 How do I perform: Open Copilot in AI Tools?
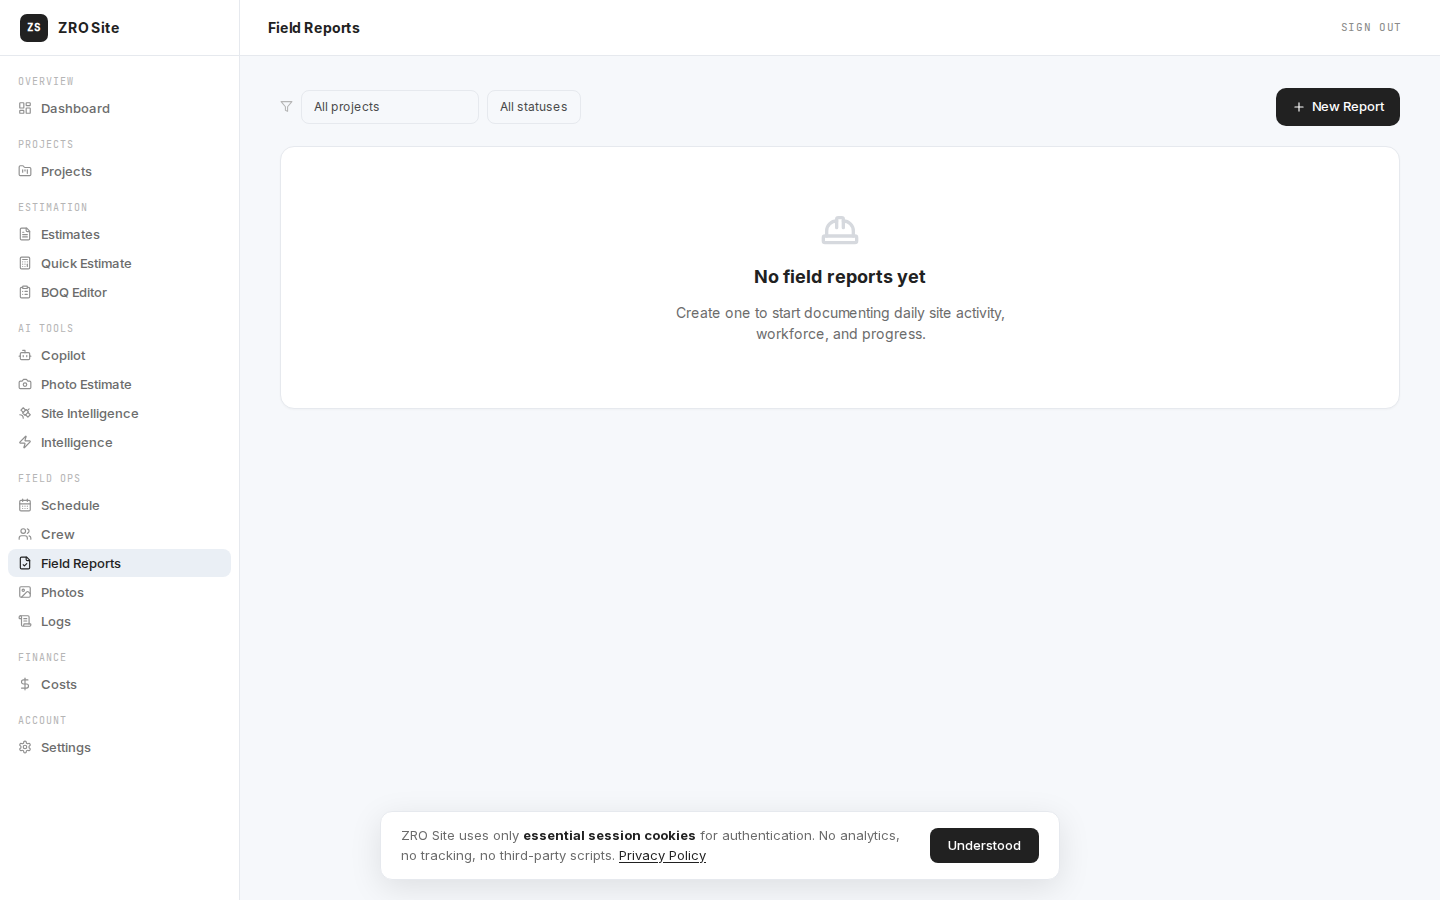tap(119, 355)
